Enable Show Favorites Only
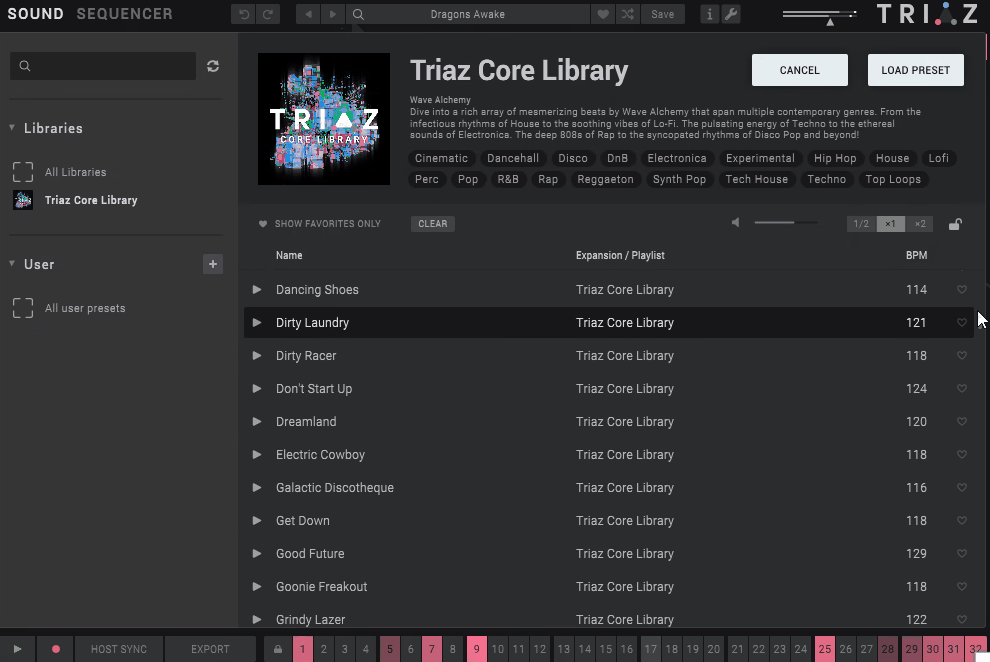 320,223
